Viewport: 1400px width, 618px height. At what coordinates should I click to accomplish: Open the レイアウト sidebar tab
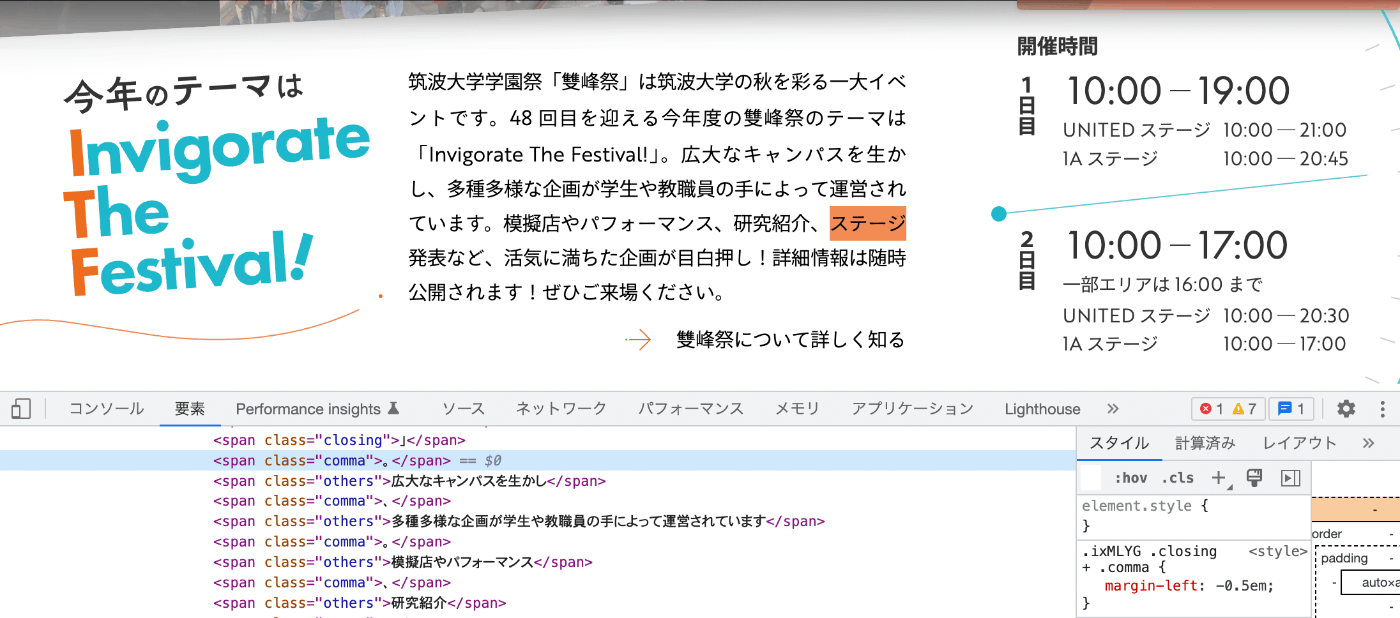coord(1299,443)
